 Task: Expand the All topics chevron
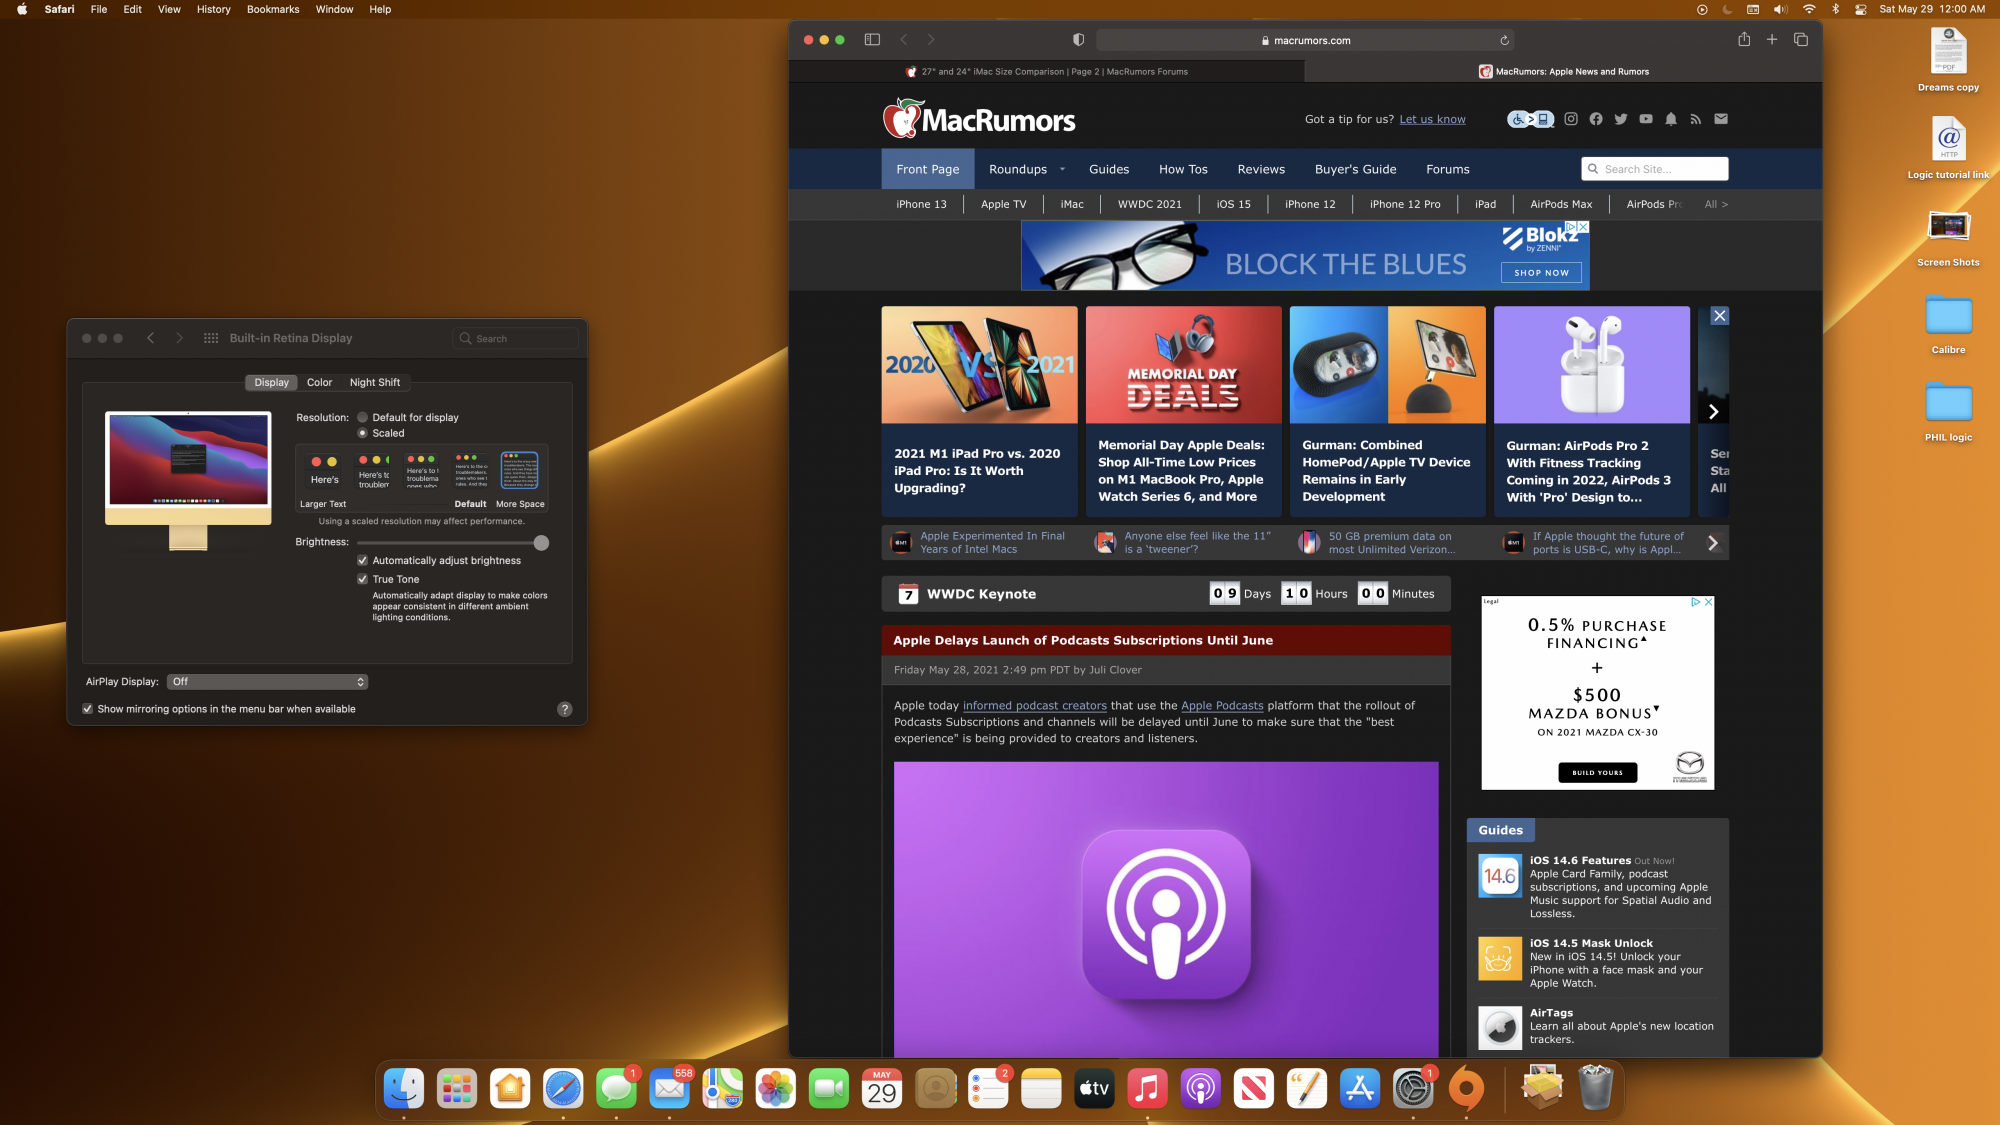click(x=1716, y=204)
